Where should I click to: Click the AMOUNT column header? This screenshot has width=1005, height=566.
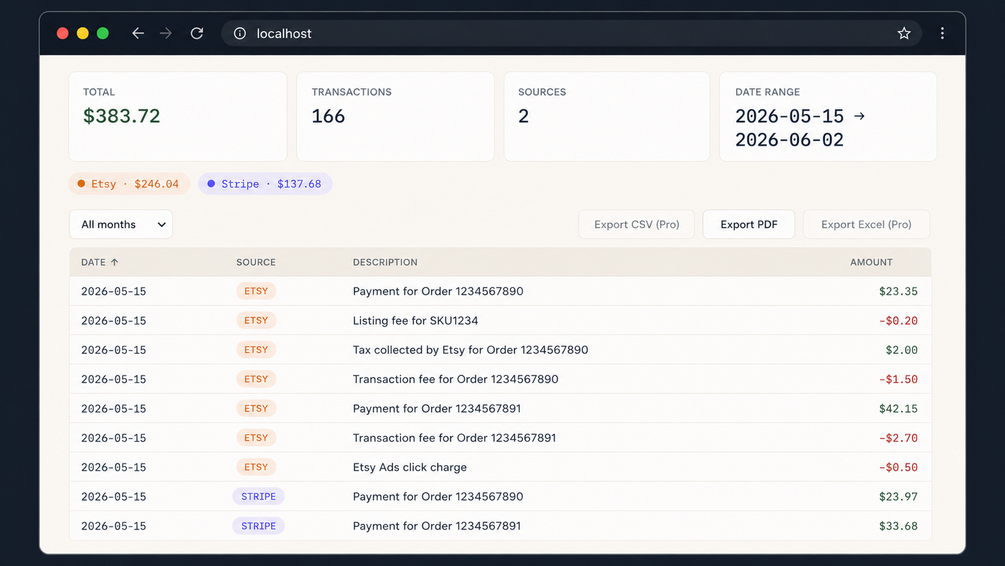[871, 262]
